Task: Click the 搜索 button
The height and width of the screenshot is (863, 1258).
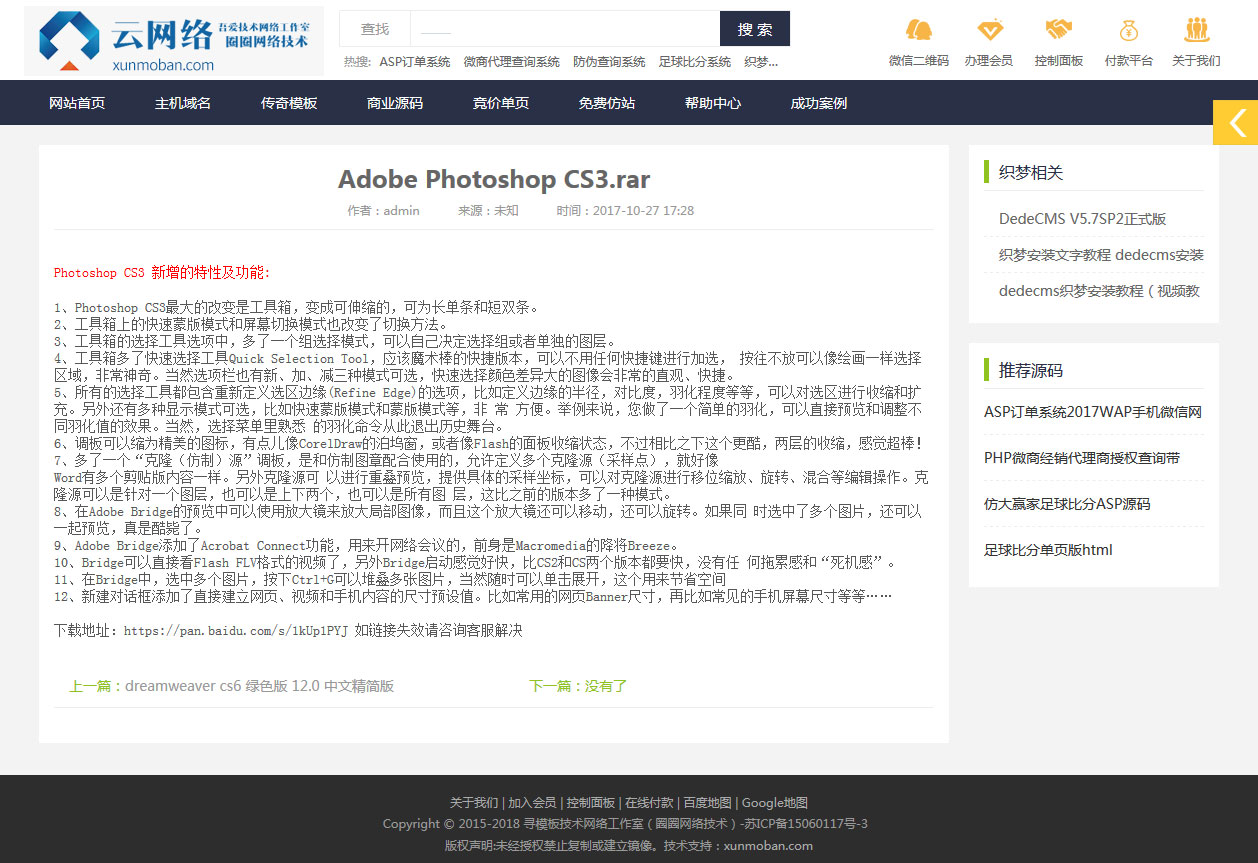Action: tap(755, 29)
